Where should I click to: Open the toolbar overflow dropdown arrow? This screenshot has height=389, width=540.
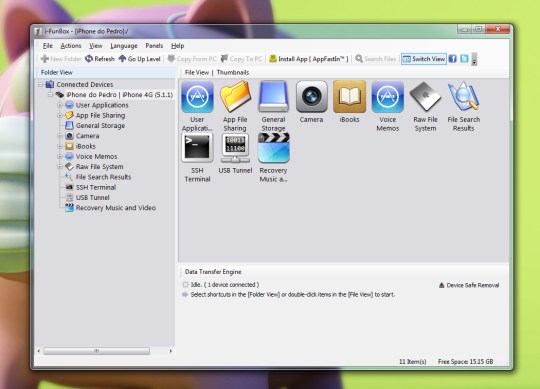coord(474,59)
